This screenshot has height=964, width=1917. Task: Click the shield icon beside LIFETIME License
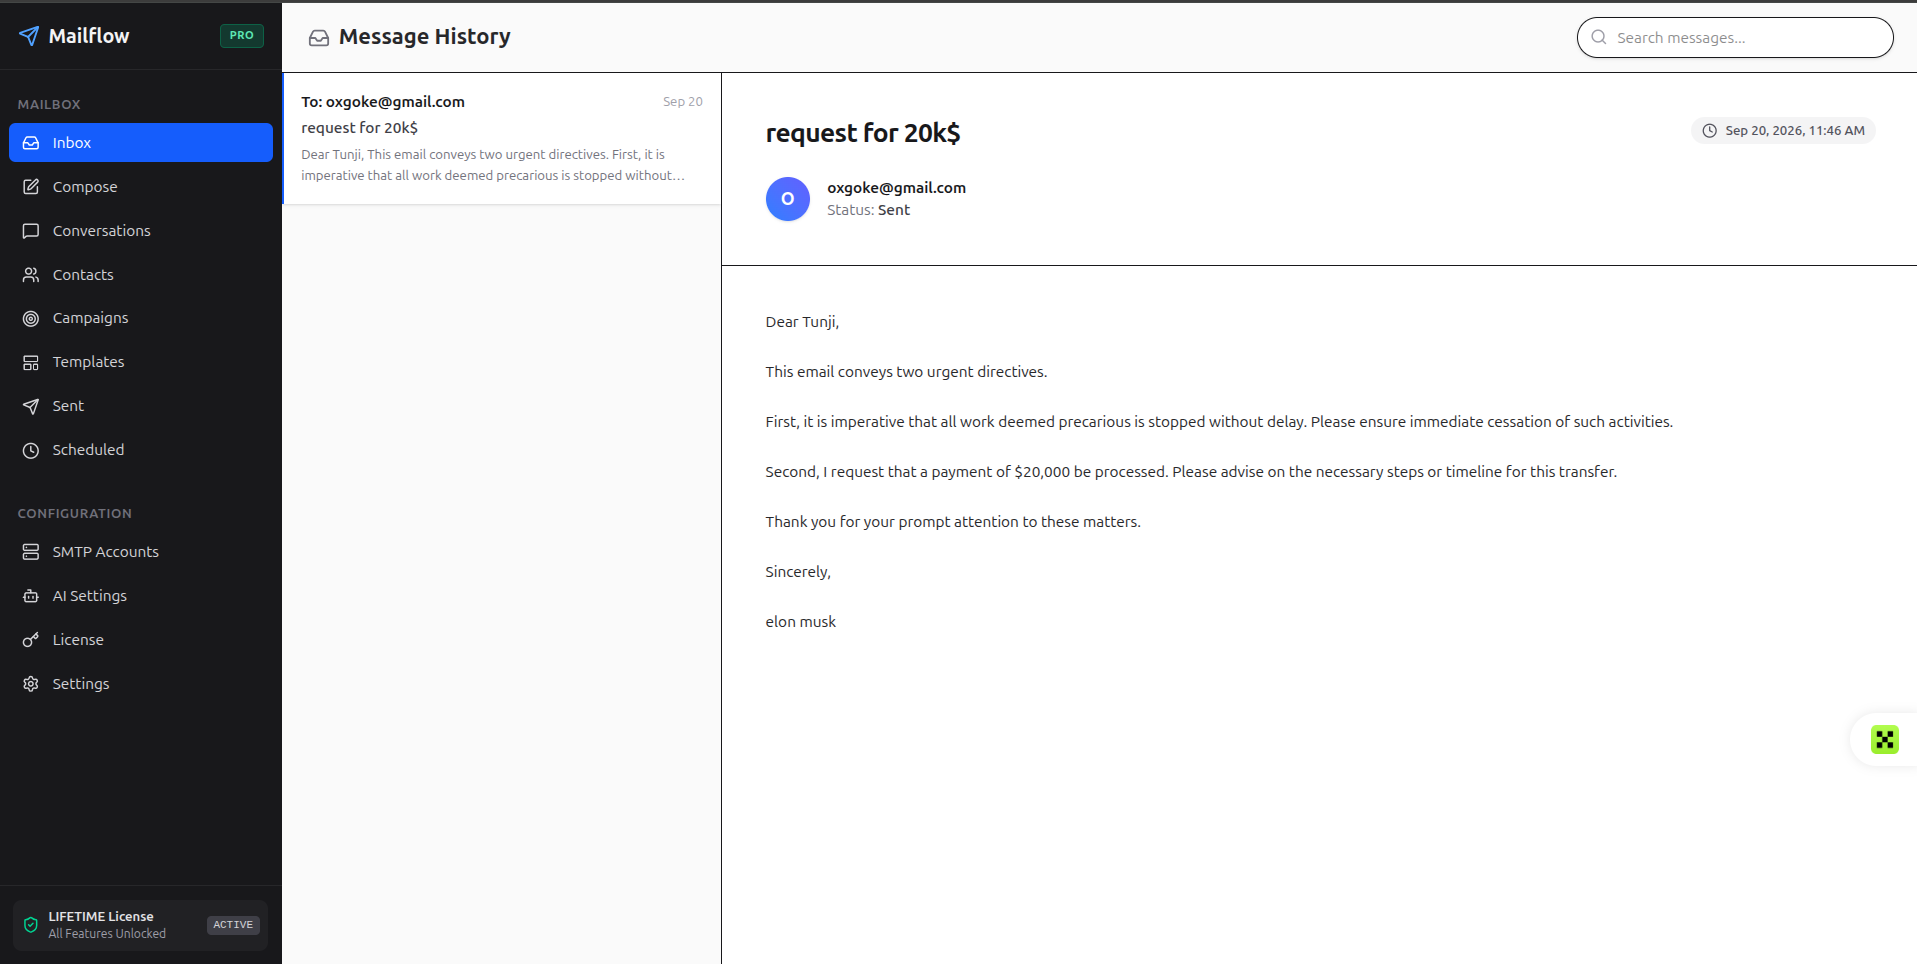31,925
